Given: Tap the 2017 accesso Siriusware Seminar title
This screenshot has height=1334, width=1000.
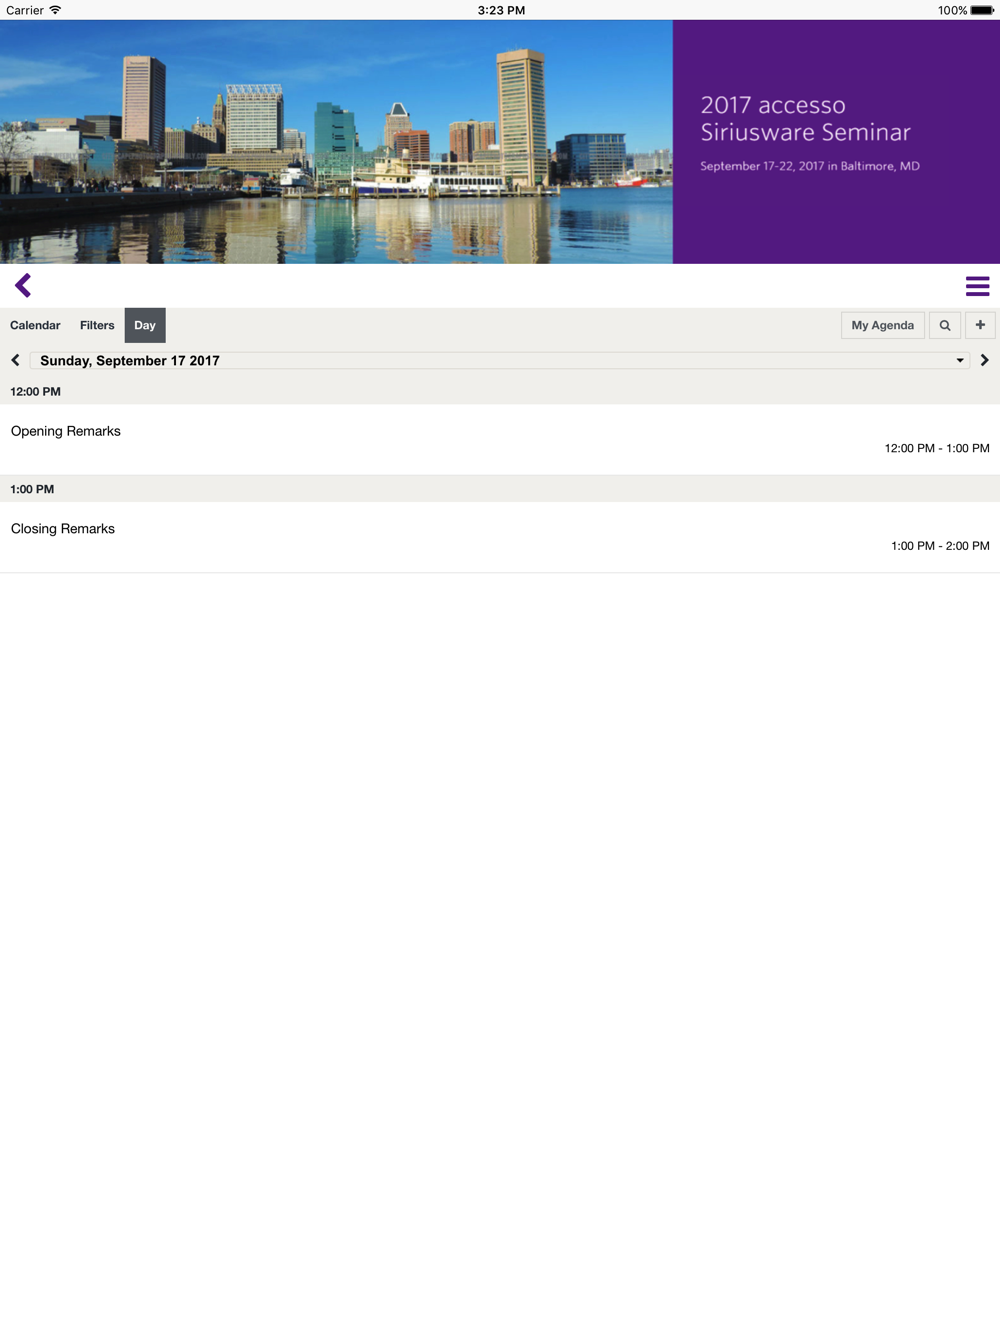Looking at the screenshot, I should (806, 118).
